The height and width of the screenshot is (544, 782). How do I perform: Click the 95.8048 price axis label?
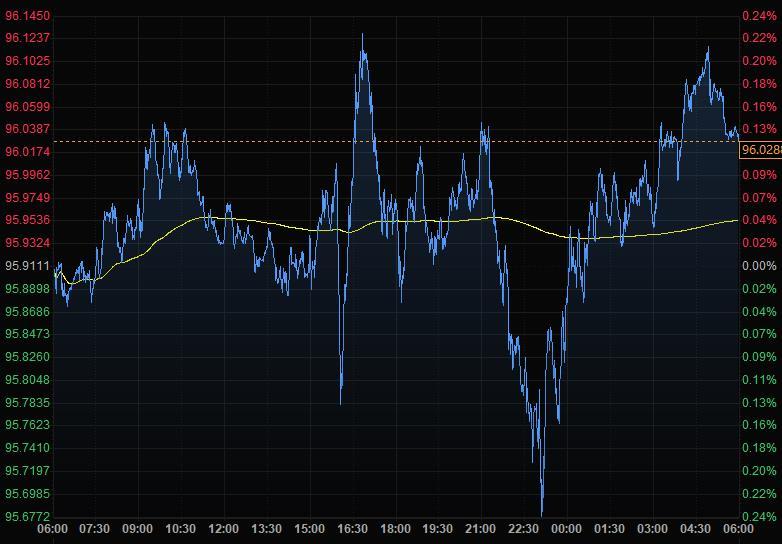pos(28,380)
